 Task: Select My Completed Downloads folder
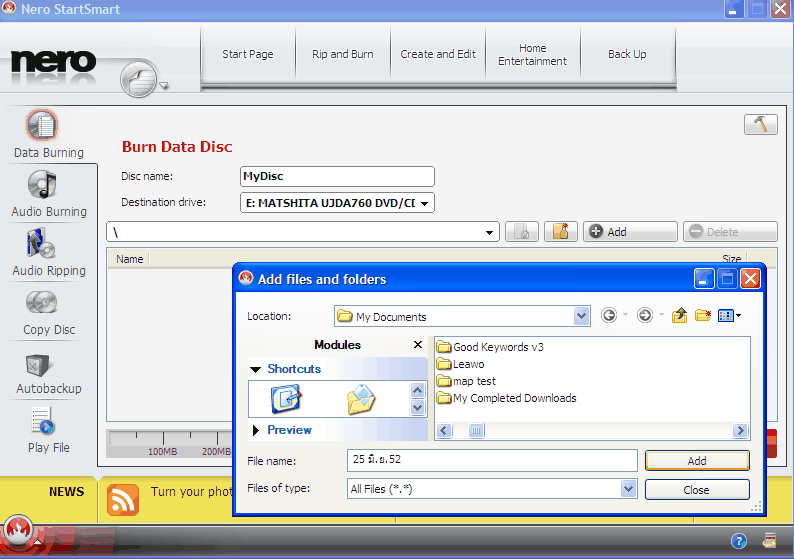[x=506, y=398]
